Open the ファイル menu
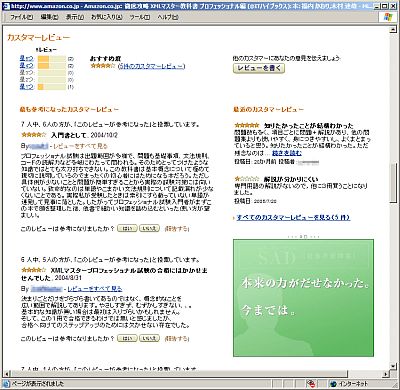The image size is (400, 390). pos(21,17)
